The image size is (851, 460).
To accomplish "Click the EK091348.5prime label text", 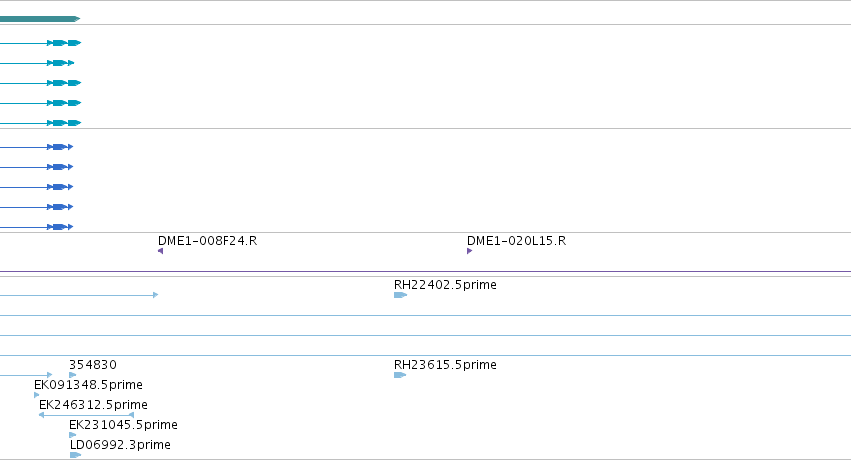I will tap(88, 385).
